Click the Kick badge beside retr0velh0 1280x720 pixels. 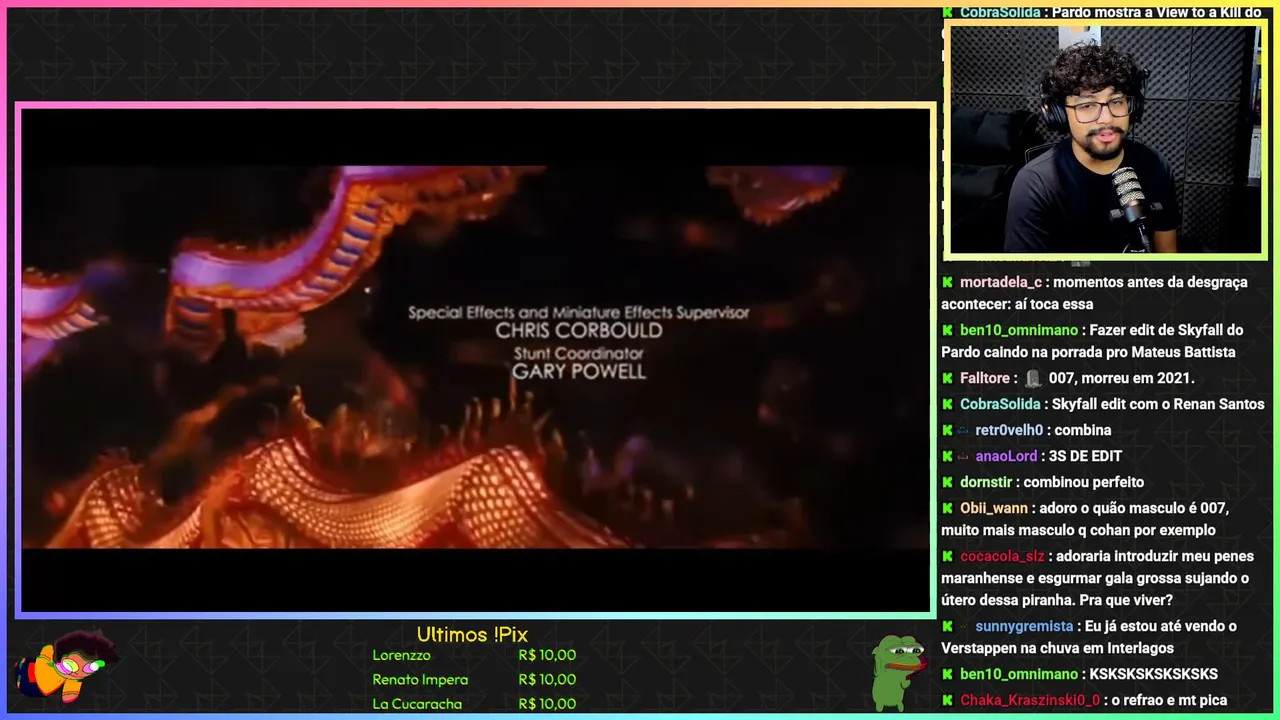click(947, 430)
